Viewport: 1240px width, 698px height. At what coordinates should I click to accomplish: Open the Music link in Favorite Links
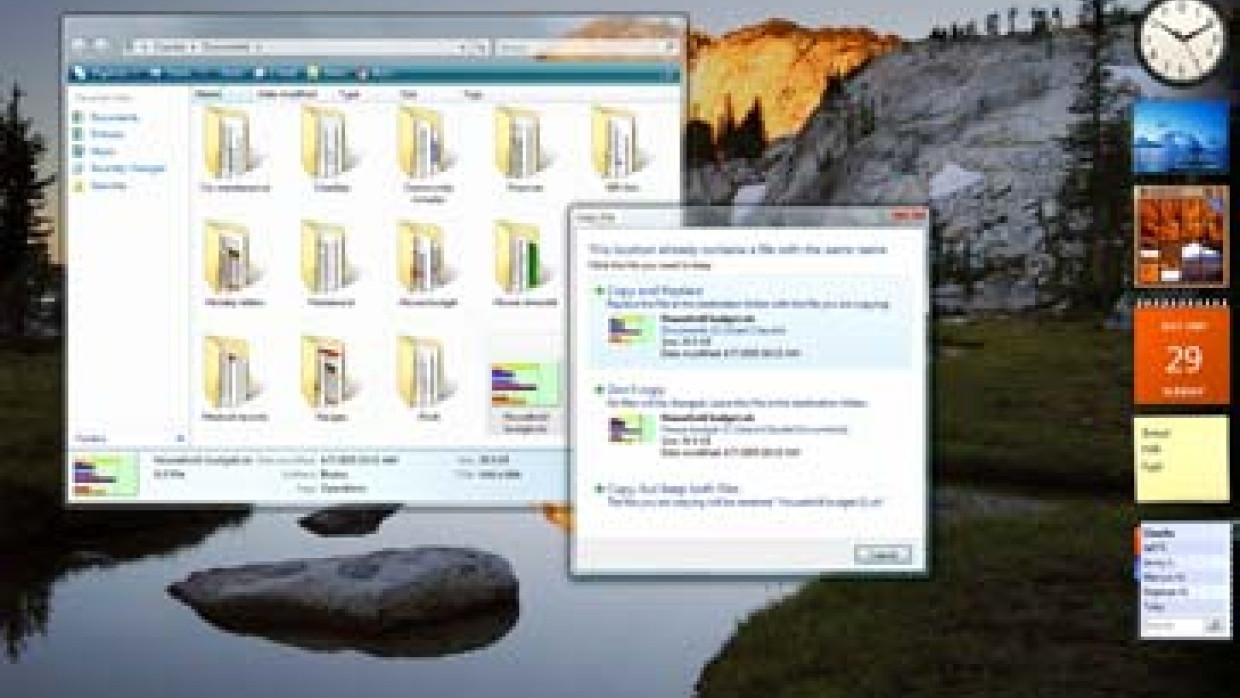point(103,151)
